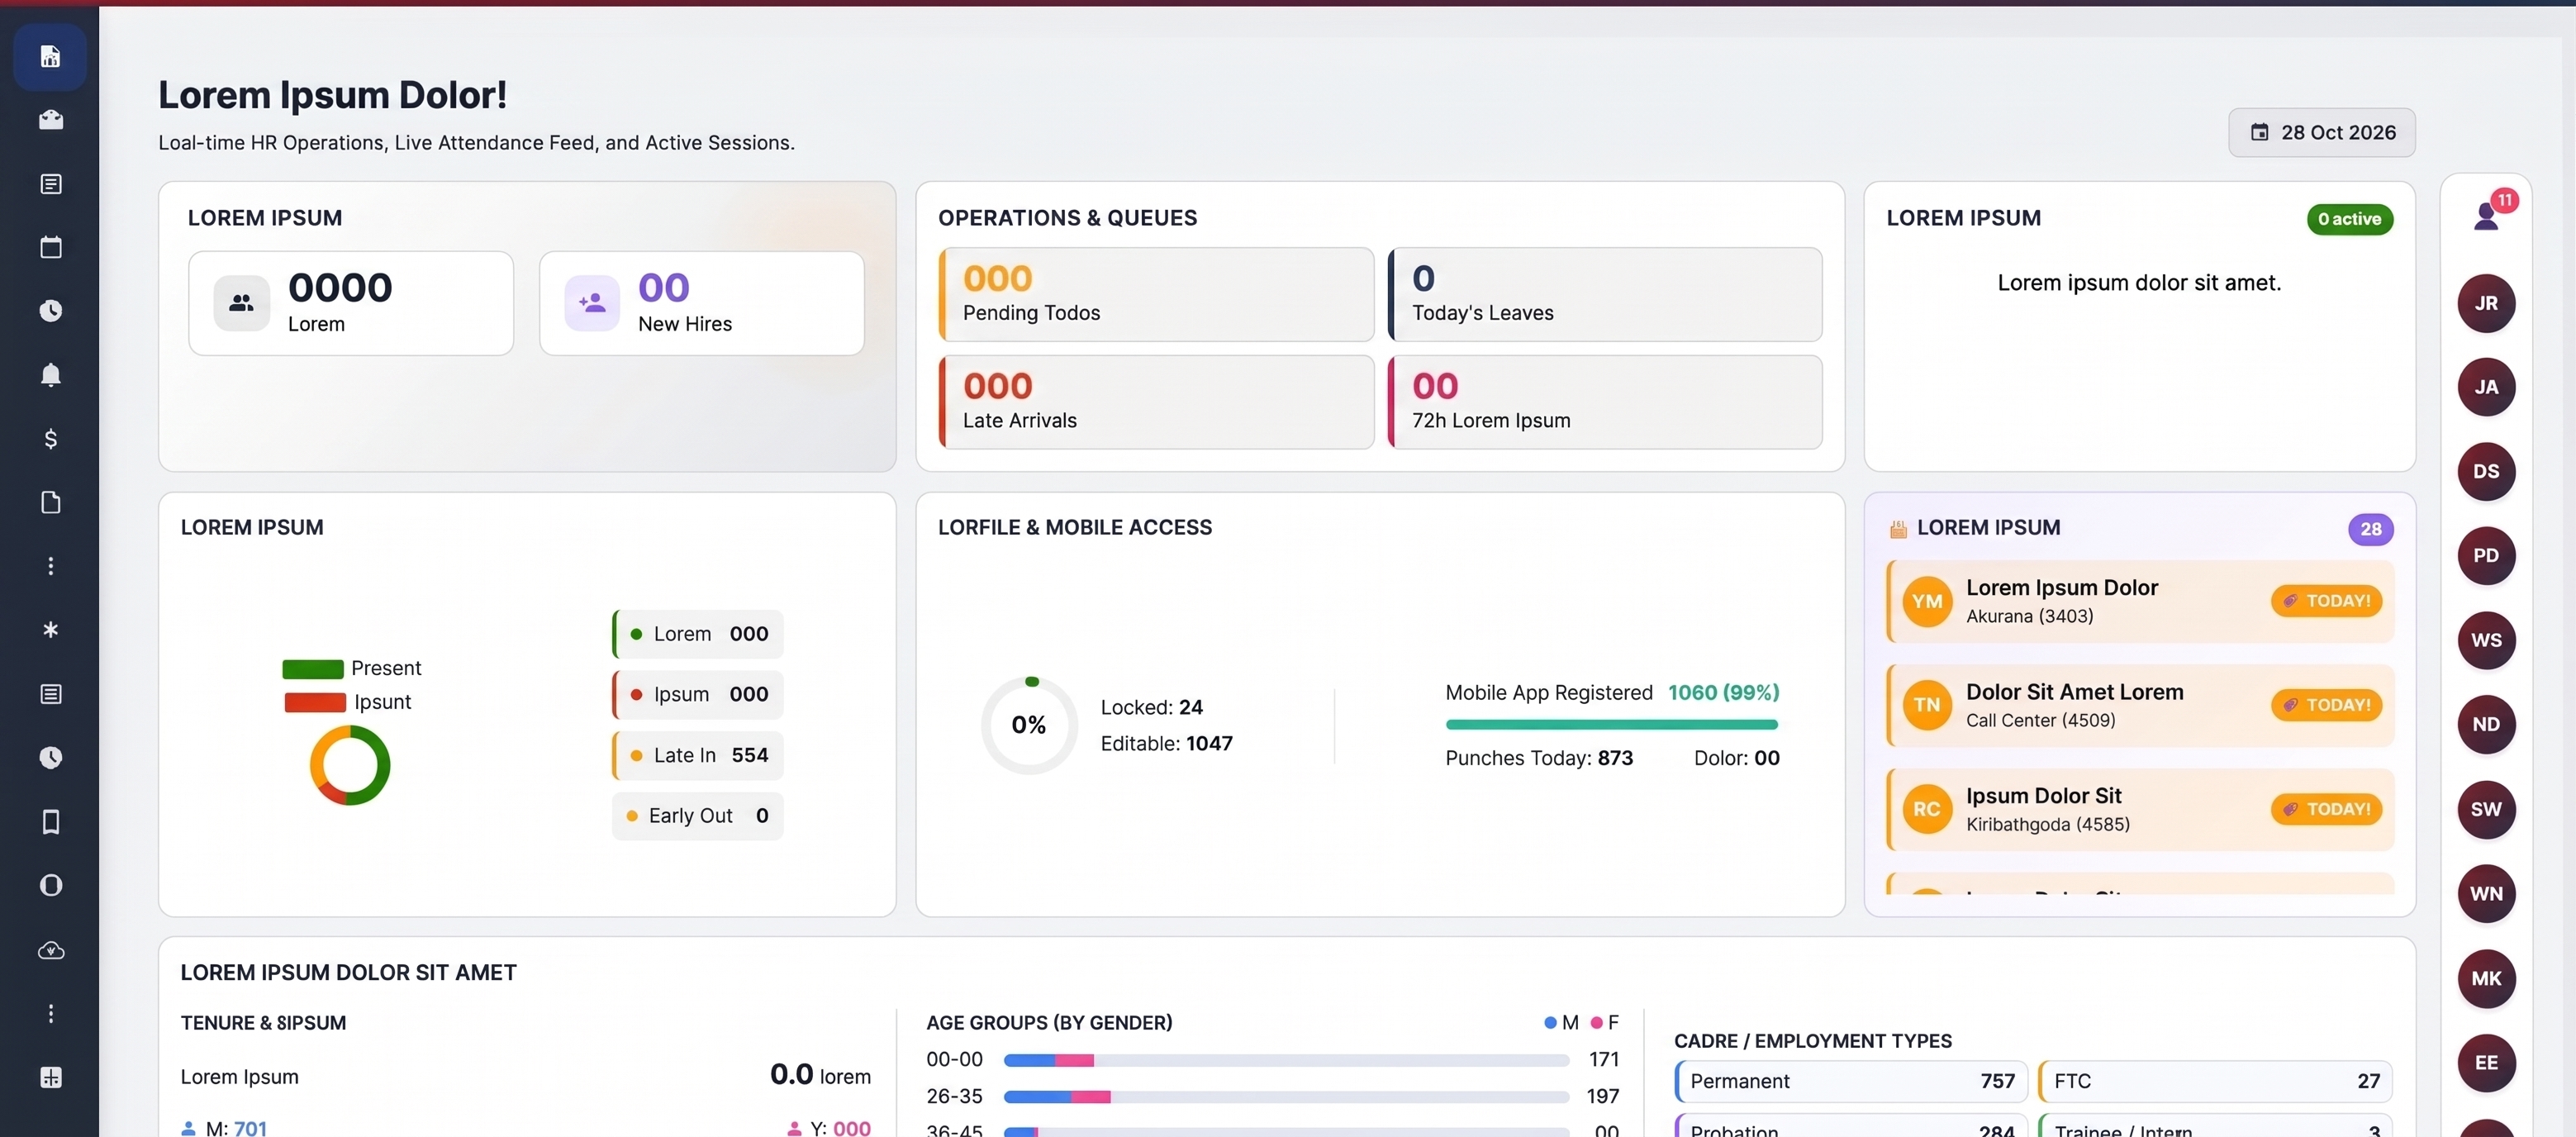
Task: Click the FTC 27 employment type chip
Action: click(2215, 1082)
